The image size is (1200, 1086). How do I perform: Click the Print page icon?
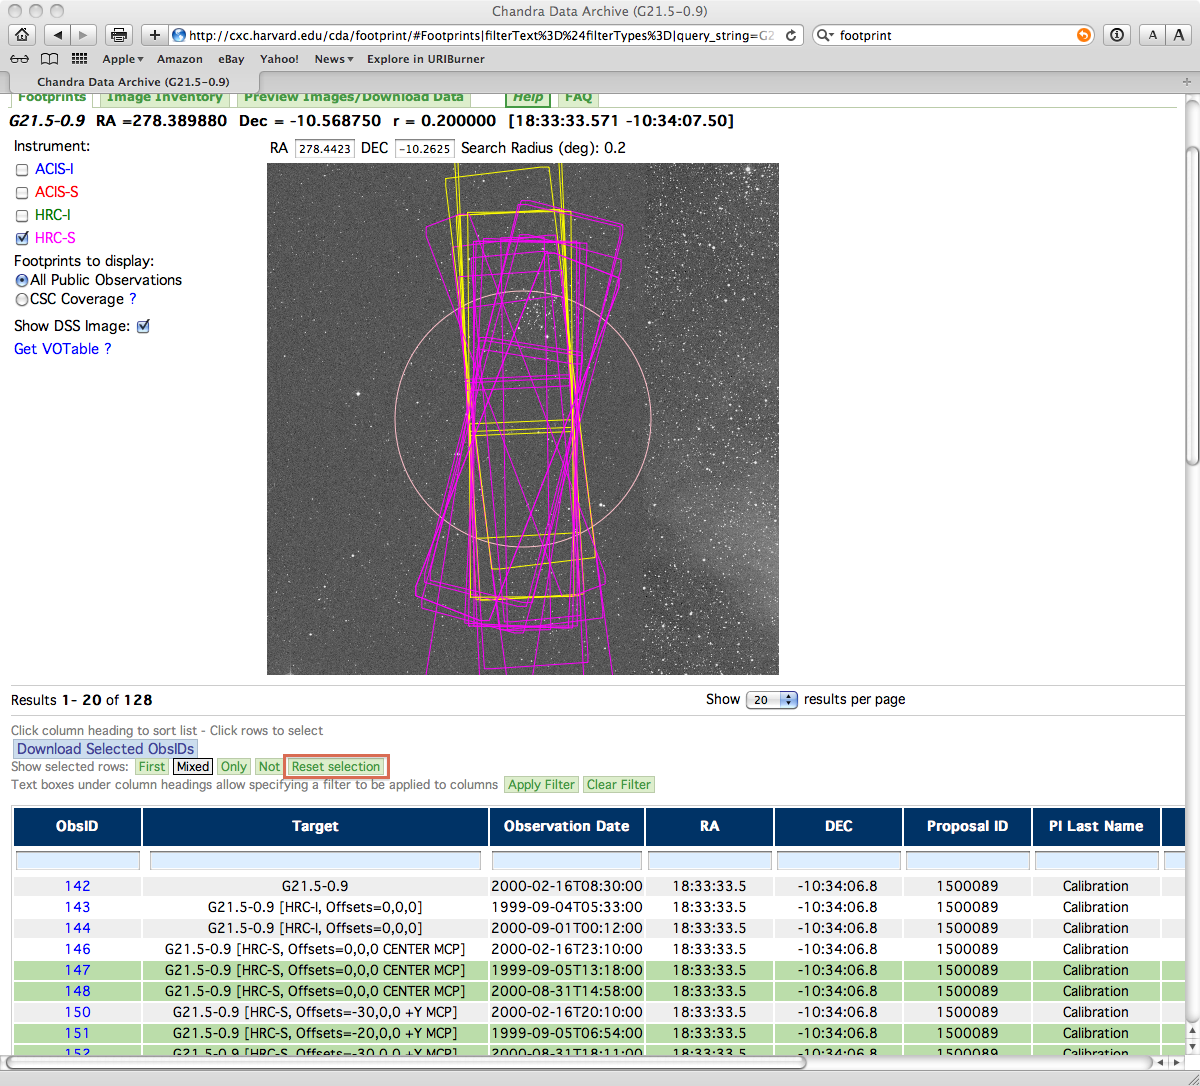click(x=119, y=35)
